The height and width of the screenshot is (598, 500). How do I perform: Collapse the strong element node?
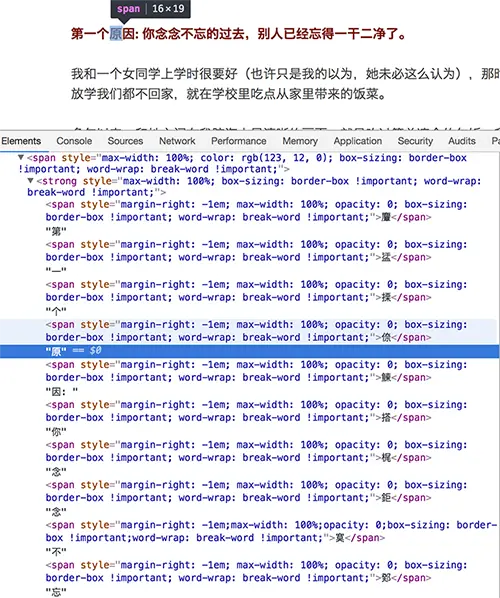pos(31,181)
